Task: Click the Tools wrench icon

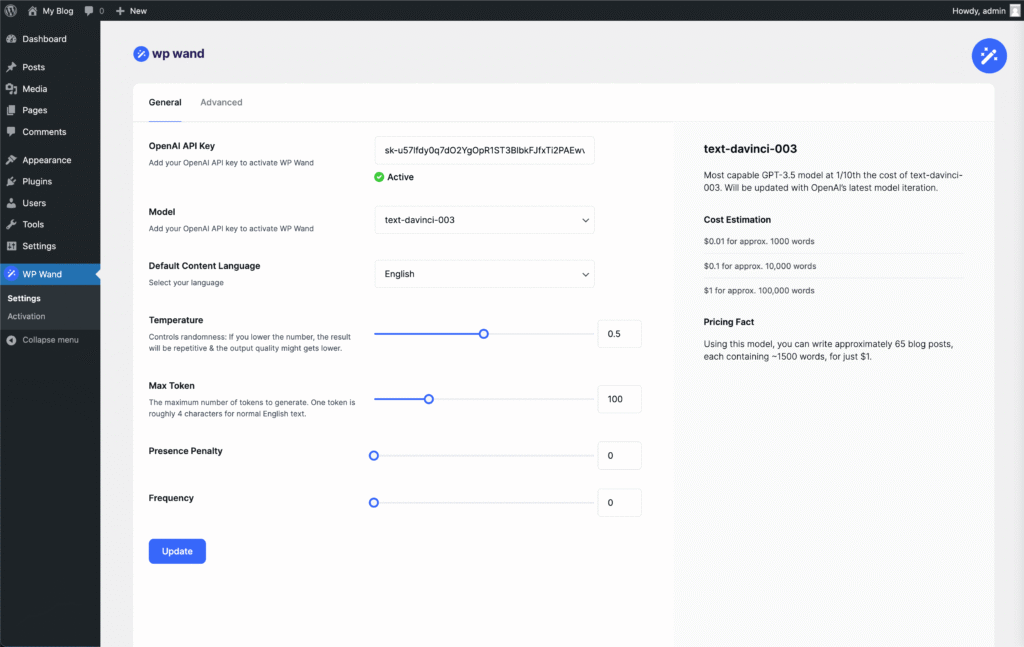Action: point(11,224)
